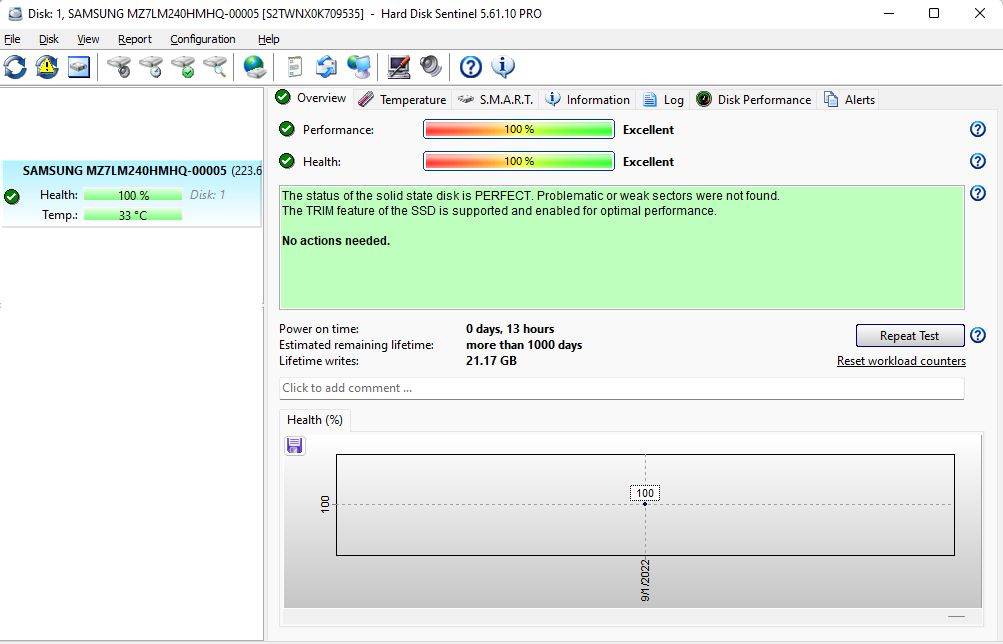Click the disk with stethoscope toolbar icon
Image resolution: width=1003 pixels, height=644 pixels.
click(119, 67)
